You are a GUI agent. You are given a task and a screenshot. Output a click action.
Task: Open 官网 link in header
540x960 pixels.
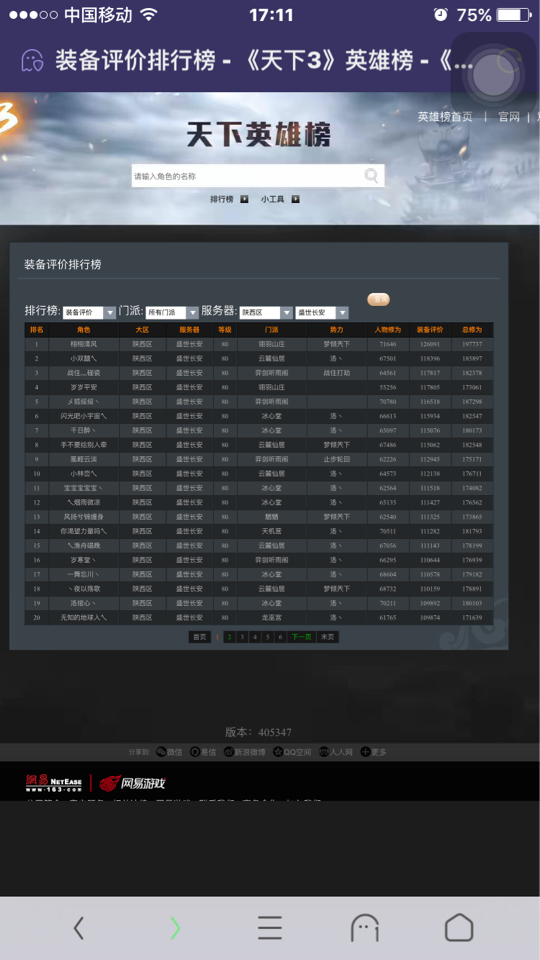[x=509, y=116]
